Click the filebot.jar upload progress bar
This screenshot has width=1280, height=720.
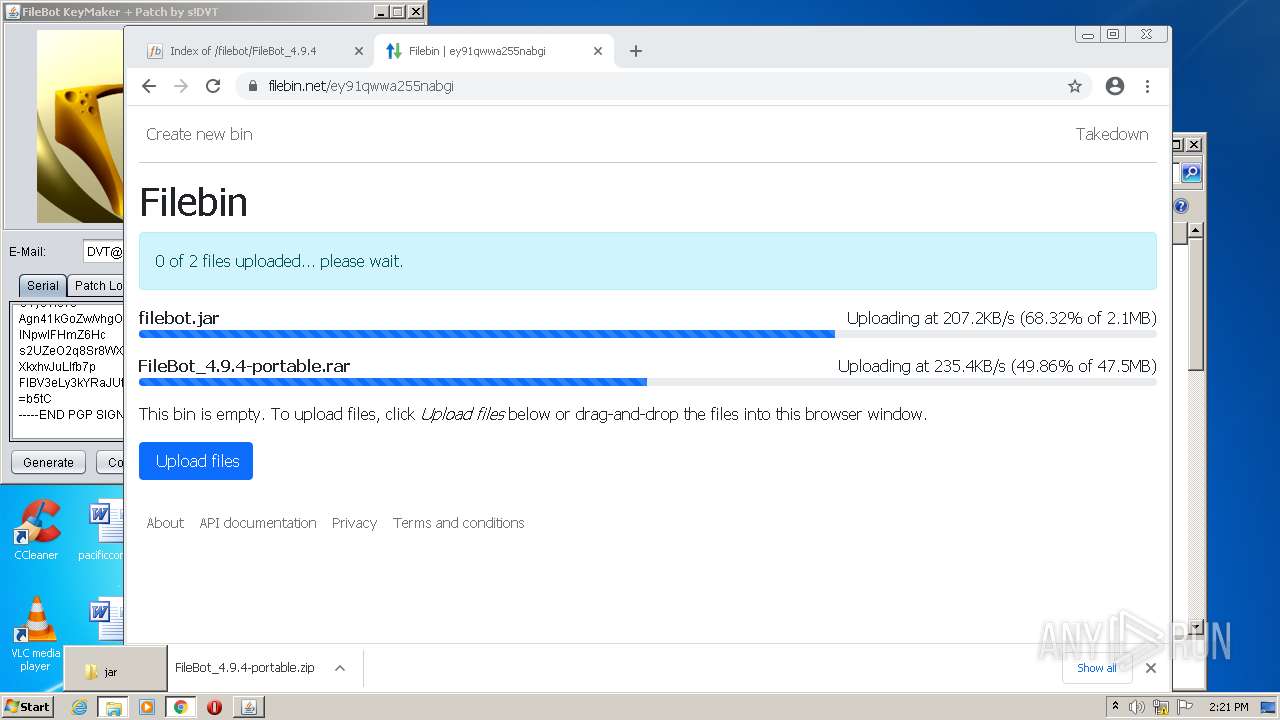(x=648, y=334)
